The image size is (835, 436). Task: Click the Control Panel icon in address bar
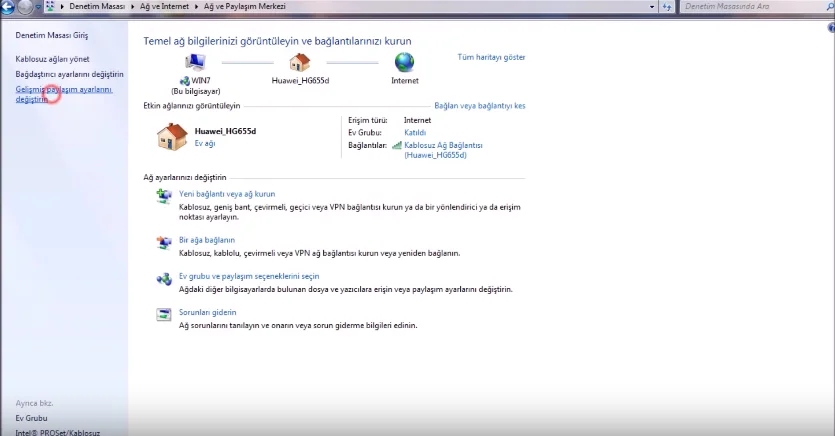click(50, 6)
